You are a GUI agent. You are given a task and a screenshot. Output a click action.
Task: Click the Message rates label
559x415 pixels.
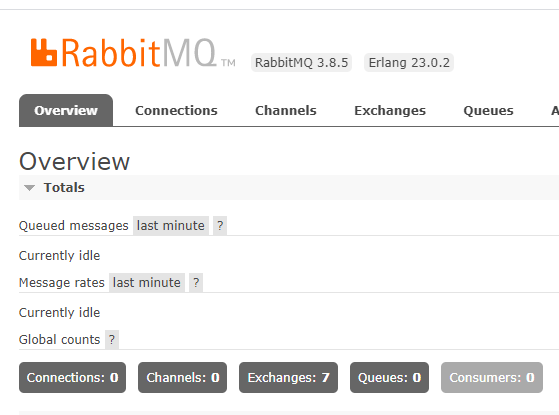point(62,283)
